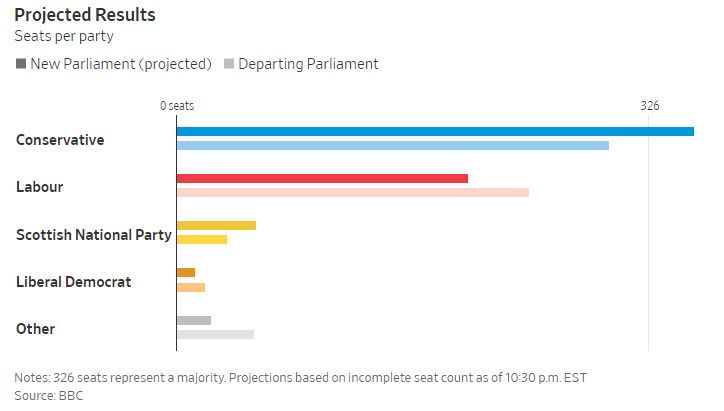Click the Liberal Democrat projected orange bar

click(186, 272)
